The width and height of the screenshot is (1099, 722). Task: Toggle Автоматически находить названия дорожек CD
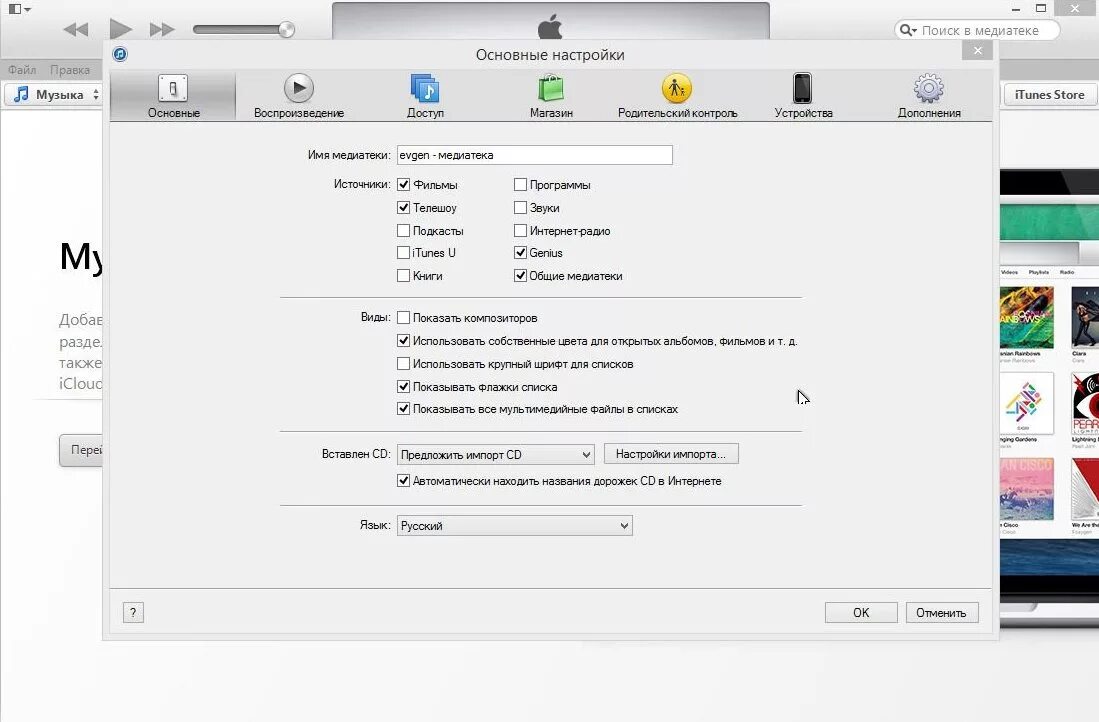(403, 481)
